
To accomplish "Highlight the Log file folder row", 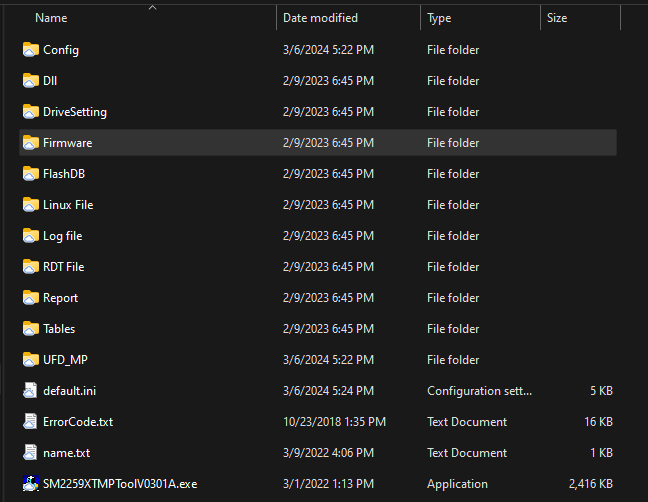I will [x=63, y=236].
